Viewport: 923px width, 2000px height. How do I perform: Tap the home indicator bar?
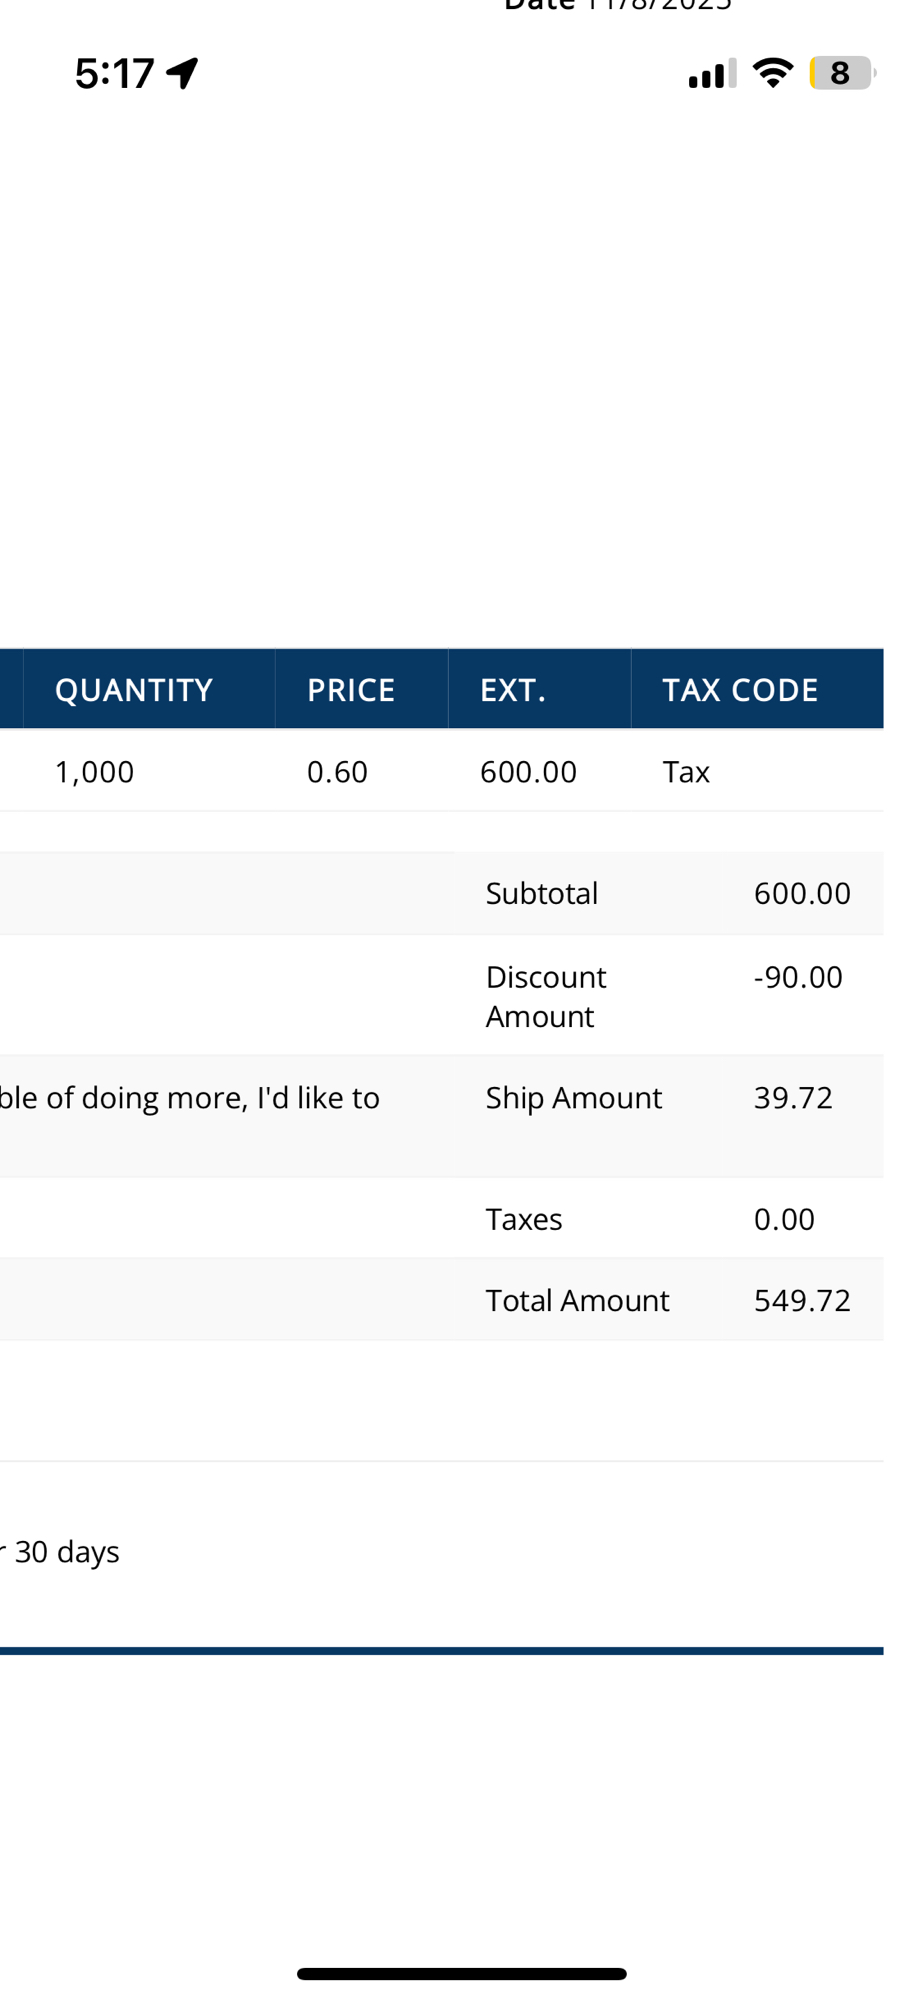462,1974
